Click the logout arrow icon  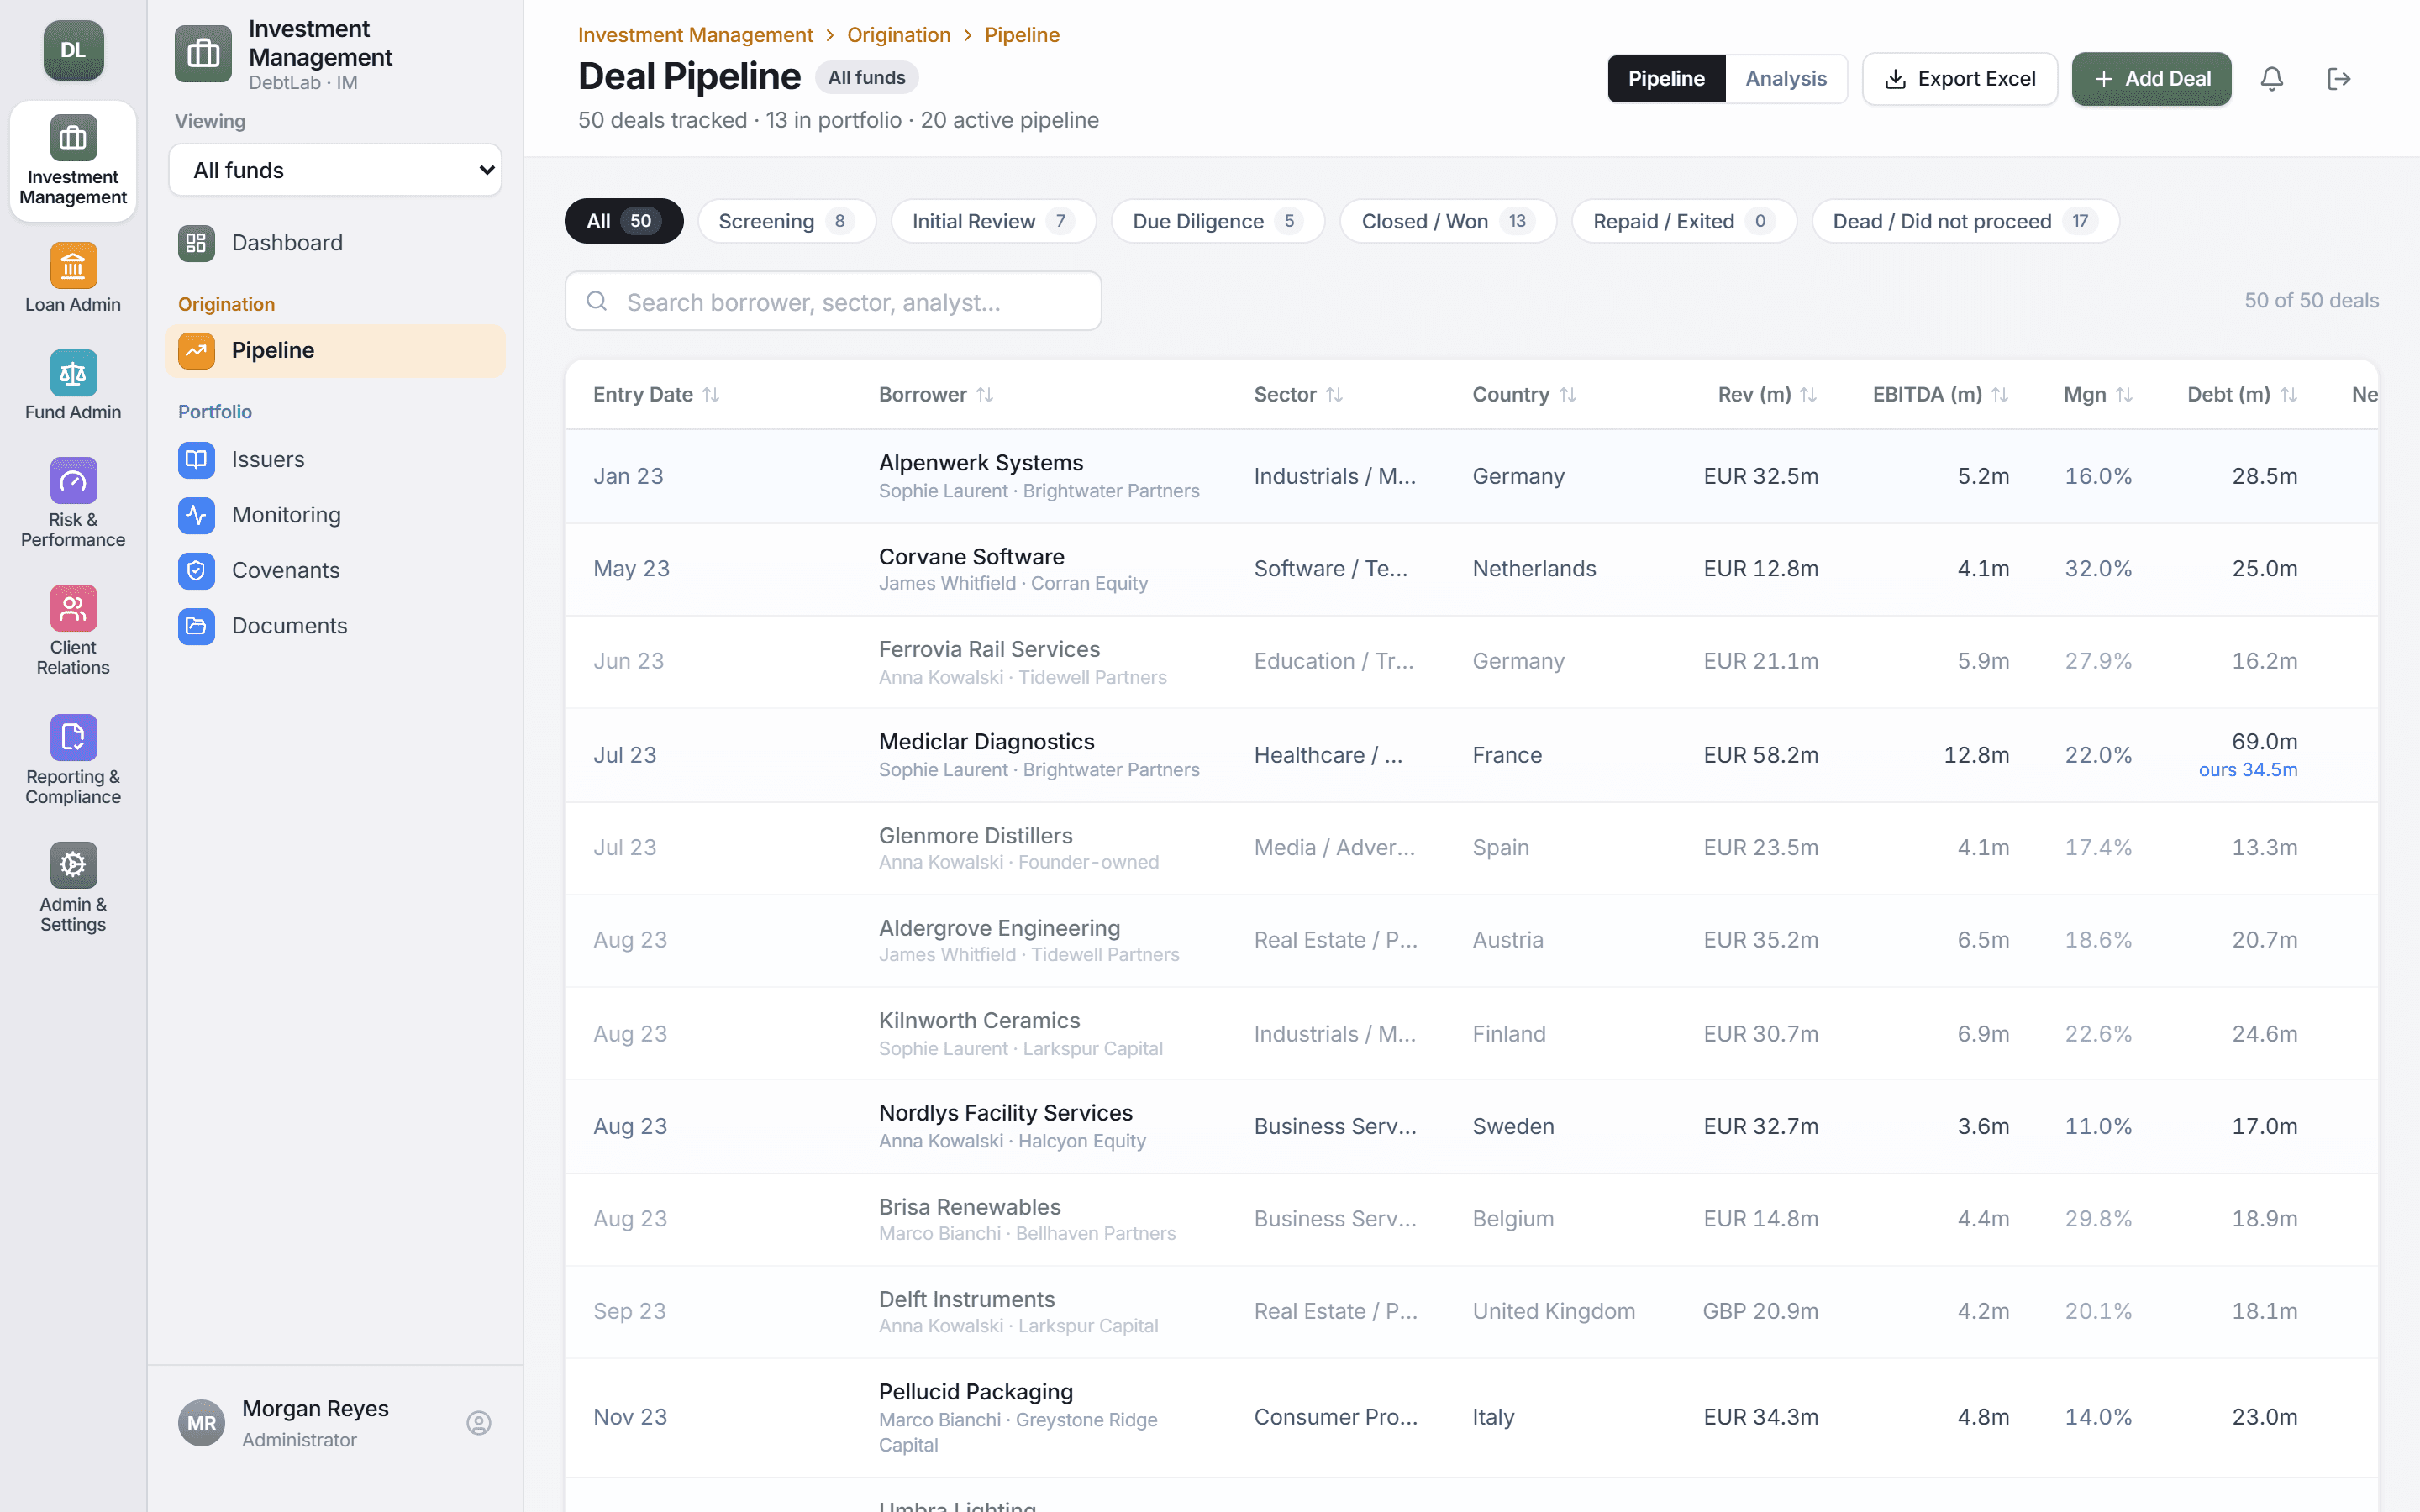click(2339, 79)
